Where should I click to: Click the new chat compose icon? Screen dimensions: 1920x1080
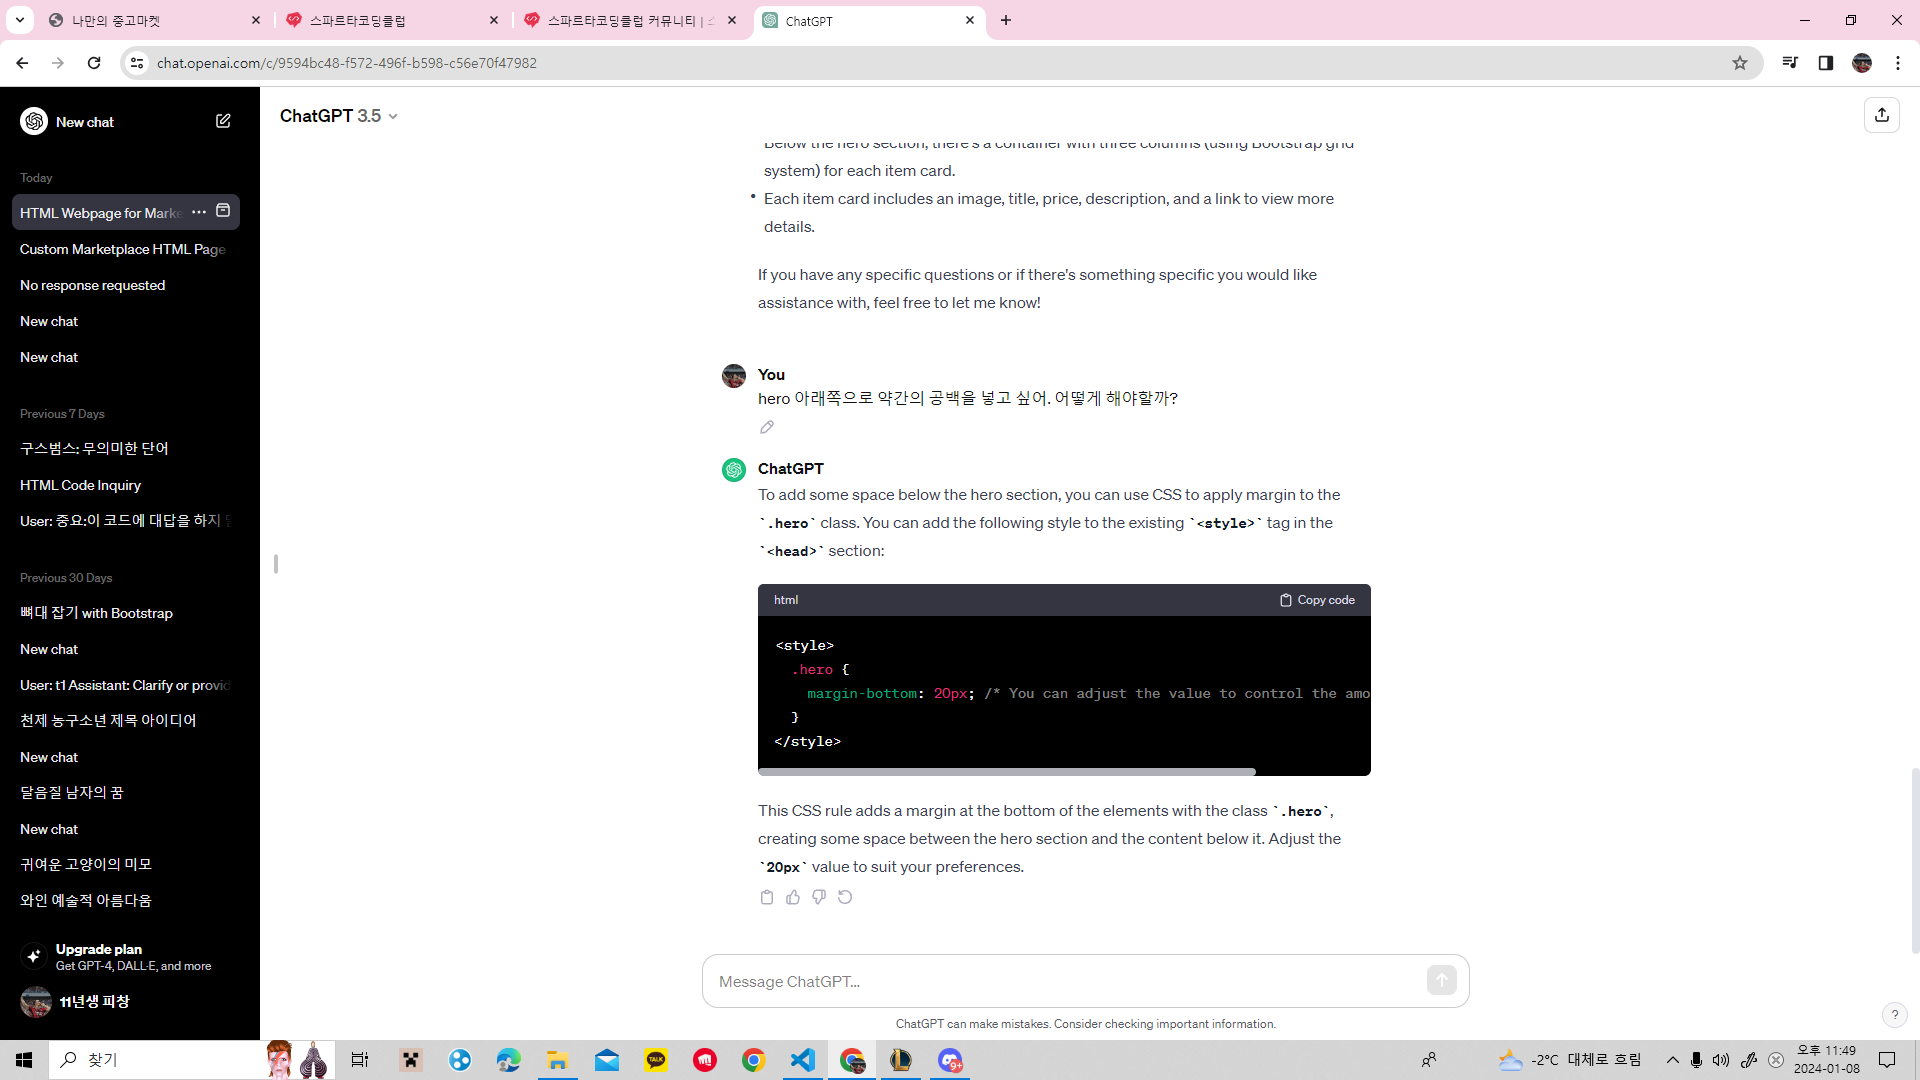tap(223, 121)
